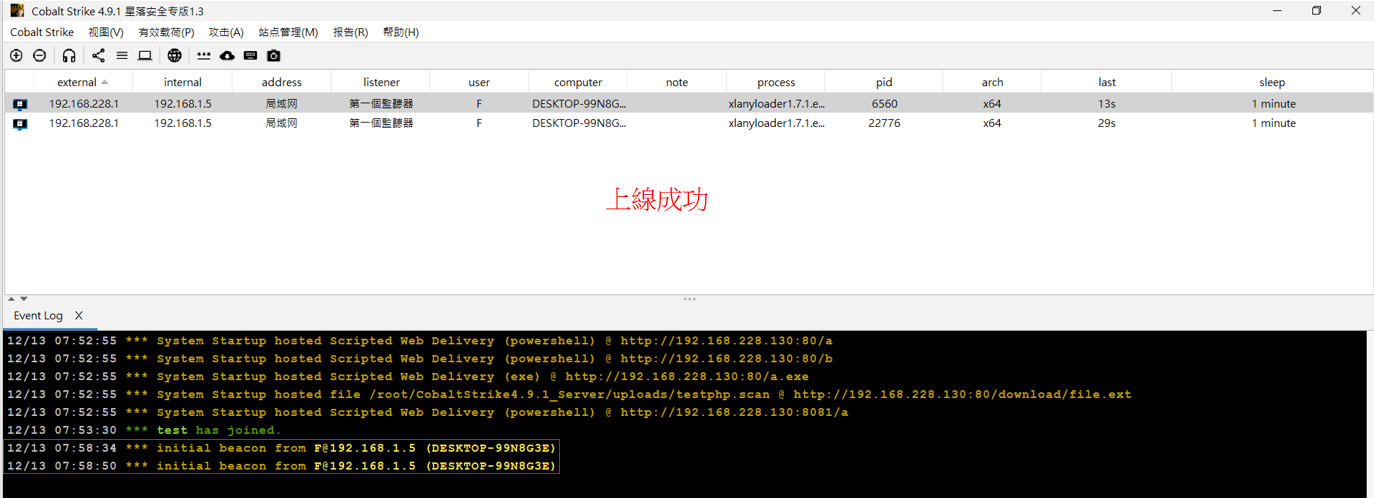Open the 帮助(H) menu
The image size is (1374, 498).
point(401,32)
